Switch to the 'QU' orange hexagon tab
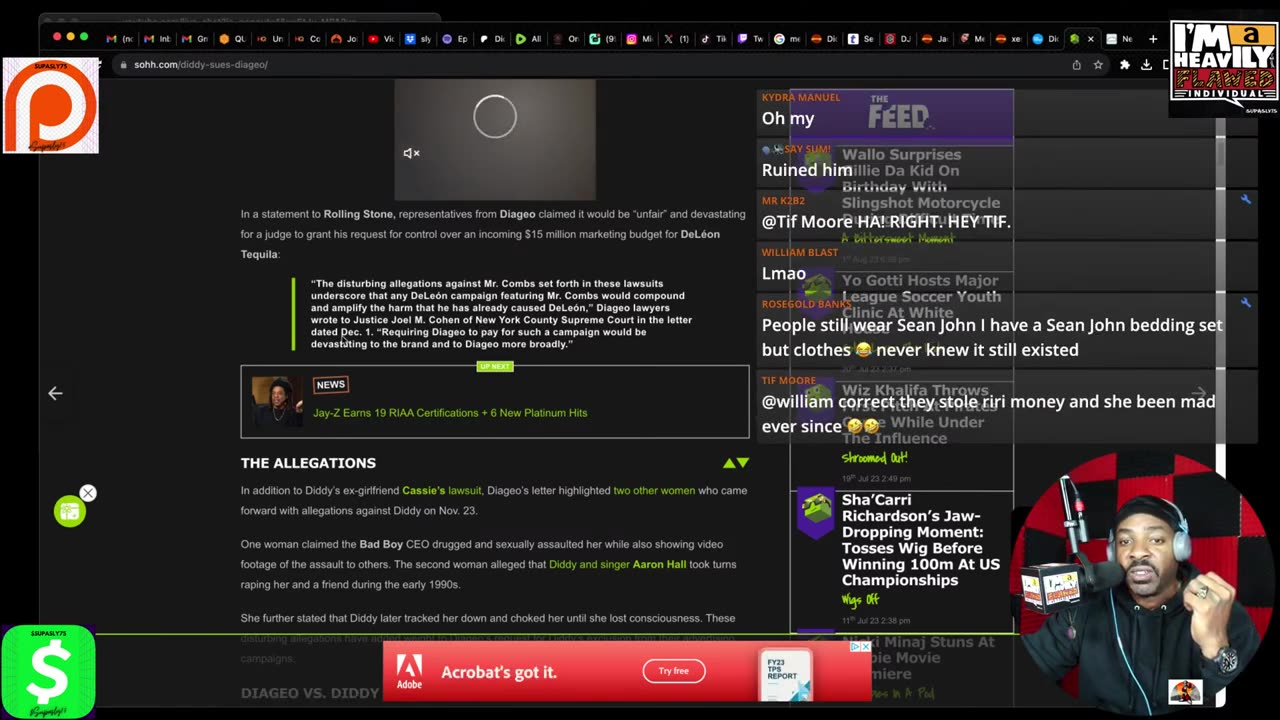 [x=233, y=39]
